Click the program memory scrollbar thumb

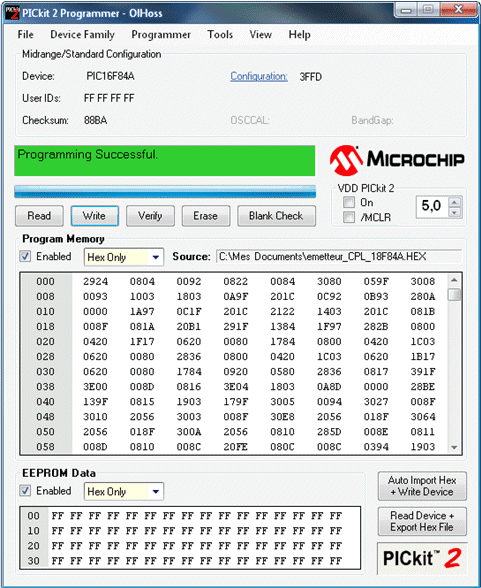454,294
